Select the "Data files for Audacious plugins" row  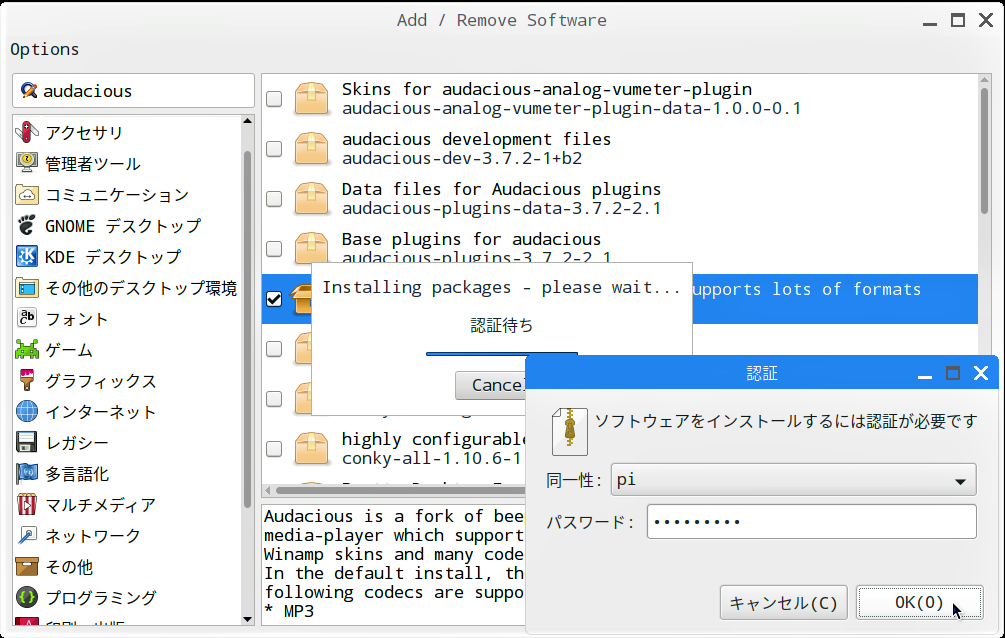(620, 199)
